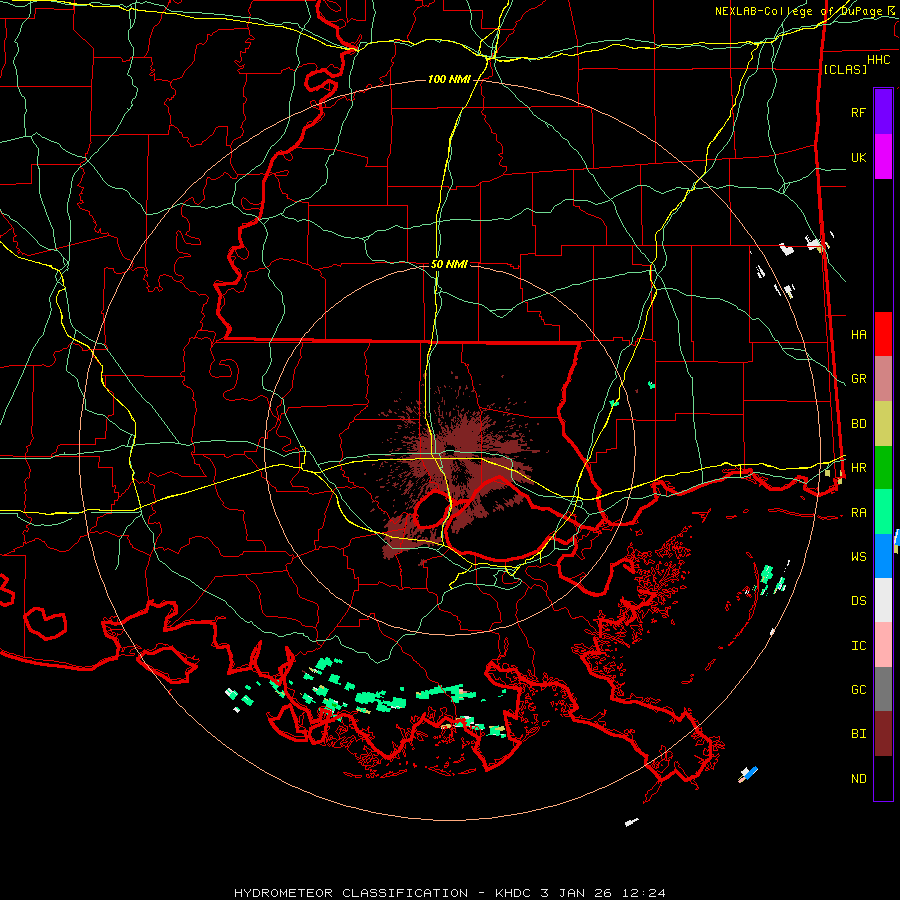
Task: Click the RF legend label
Action: [x=858, y=112]
